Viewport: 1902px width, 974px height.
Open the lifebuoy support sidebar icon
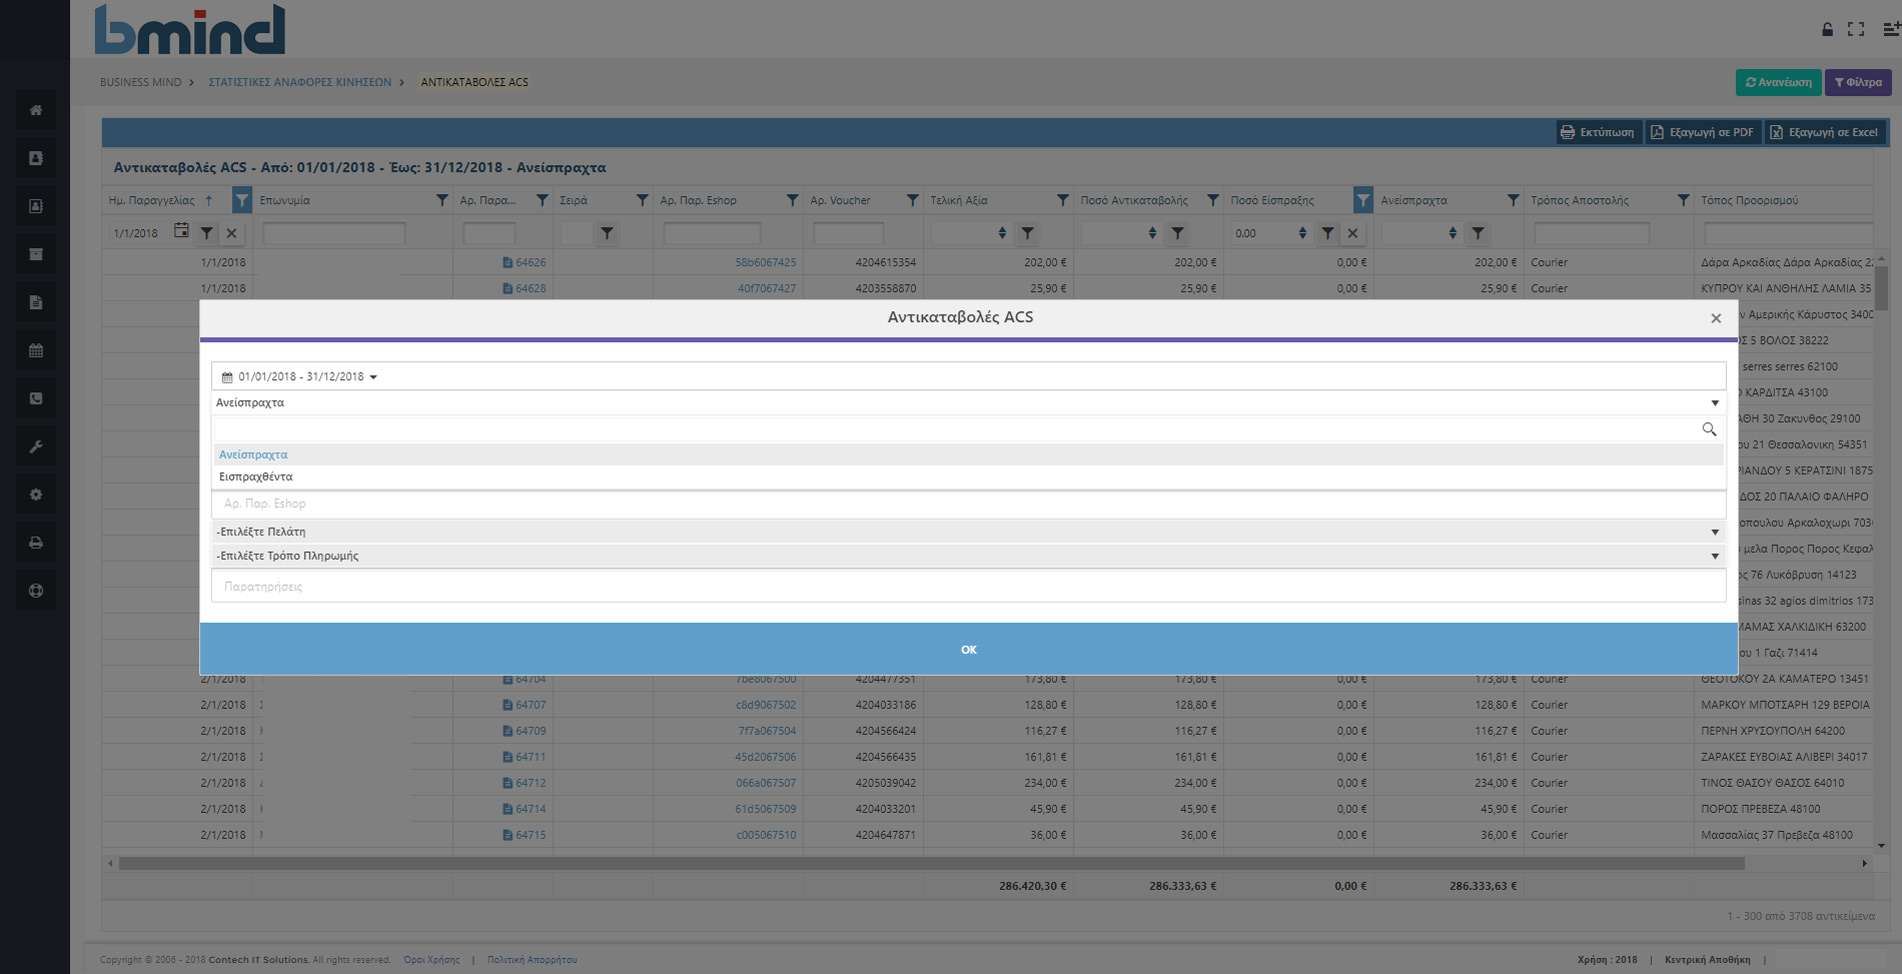[36, 590]
